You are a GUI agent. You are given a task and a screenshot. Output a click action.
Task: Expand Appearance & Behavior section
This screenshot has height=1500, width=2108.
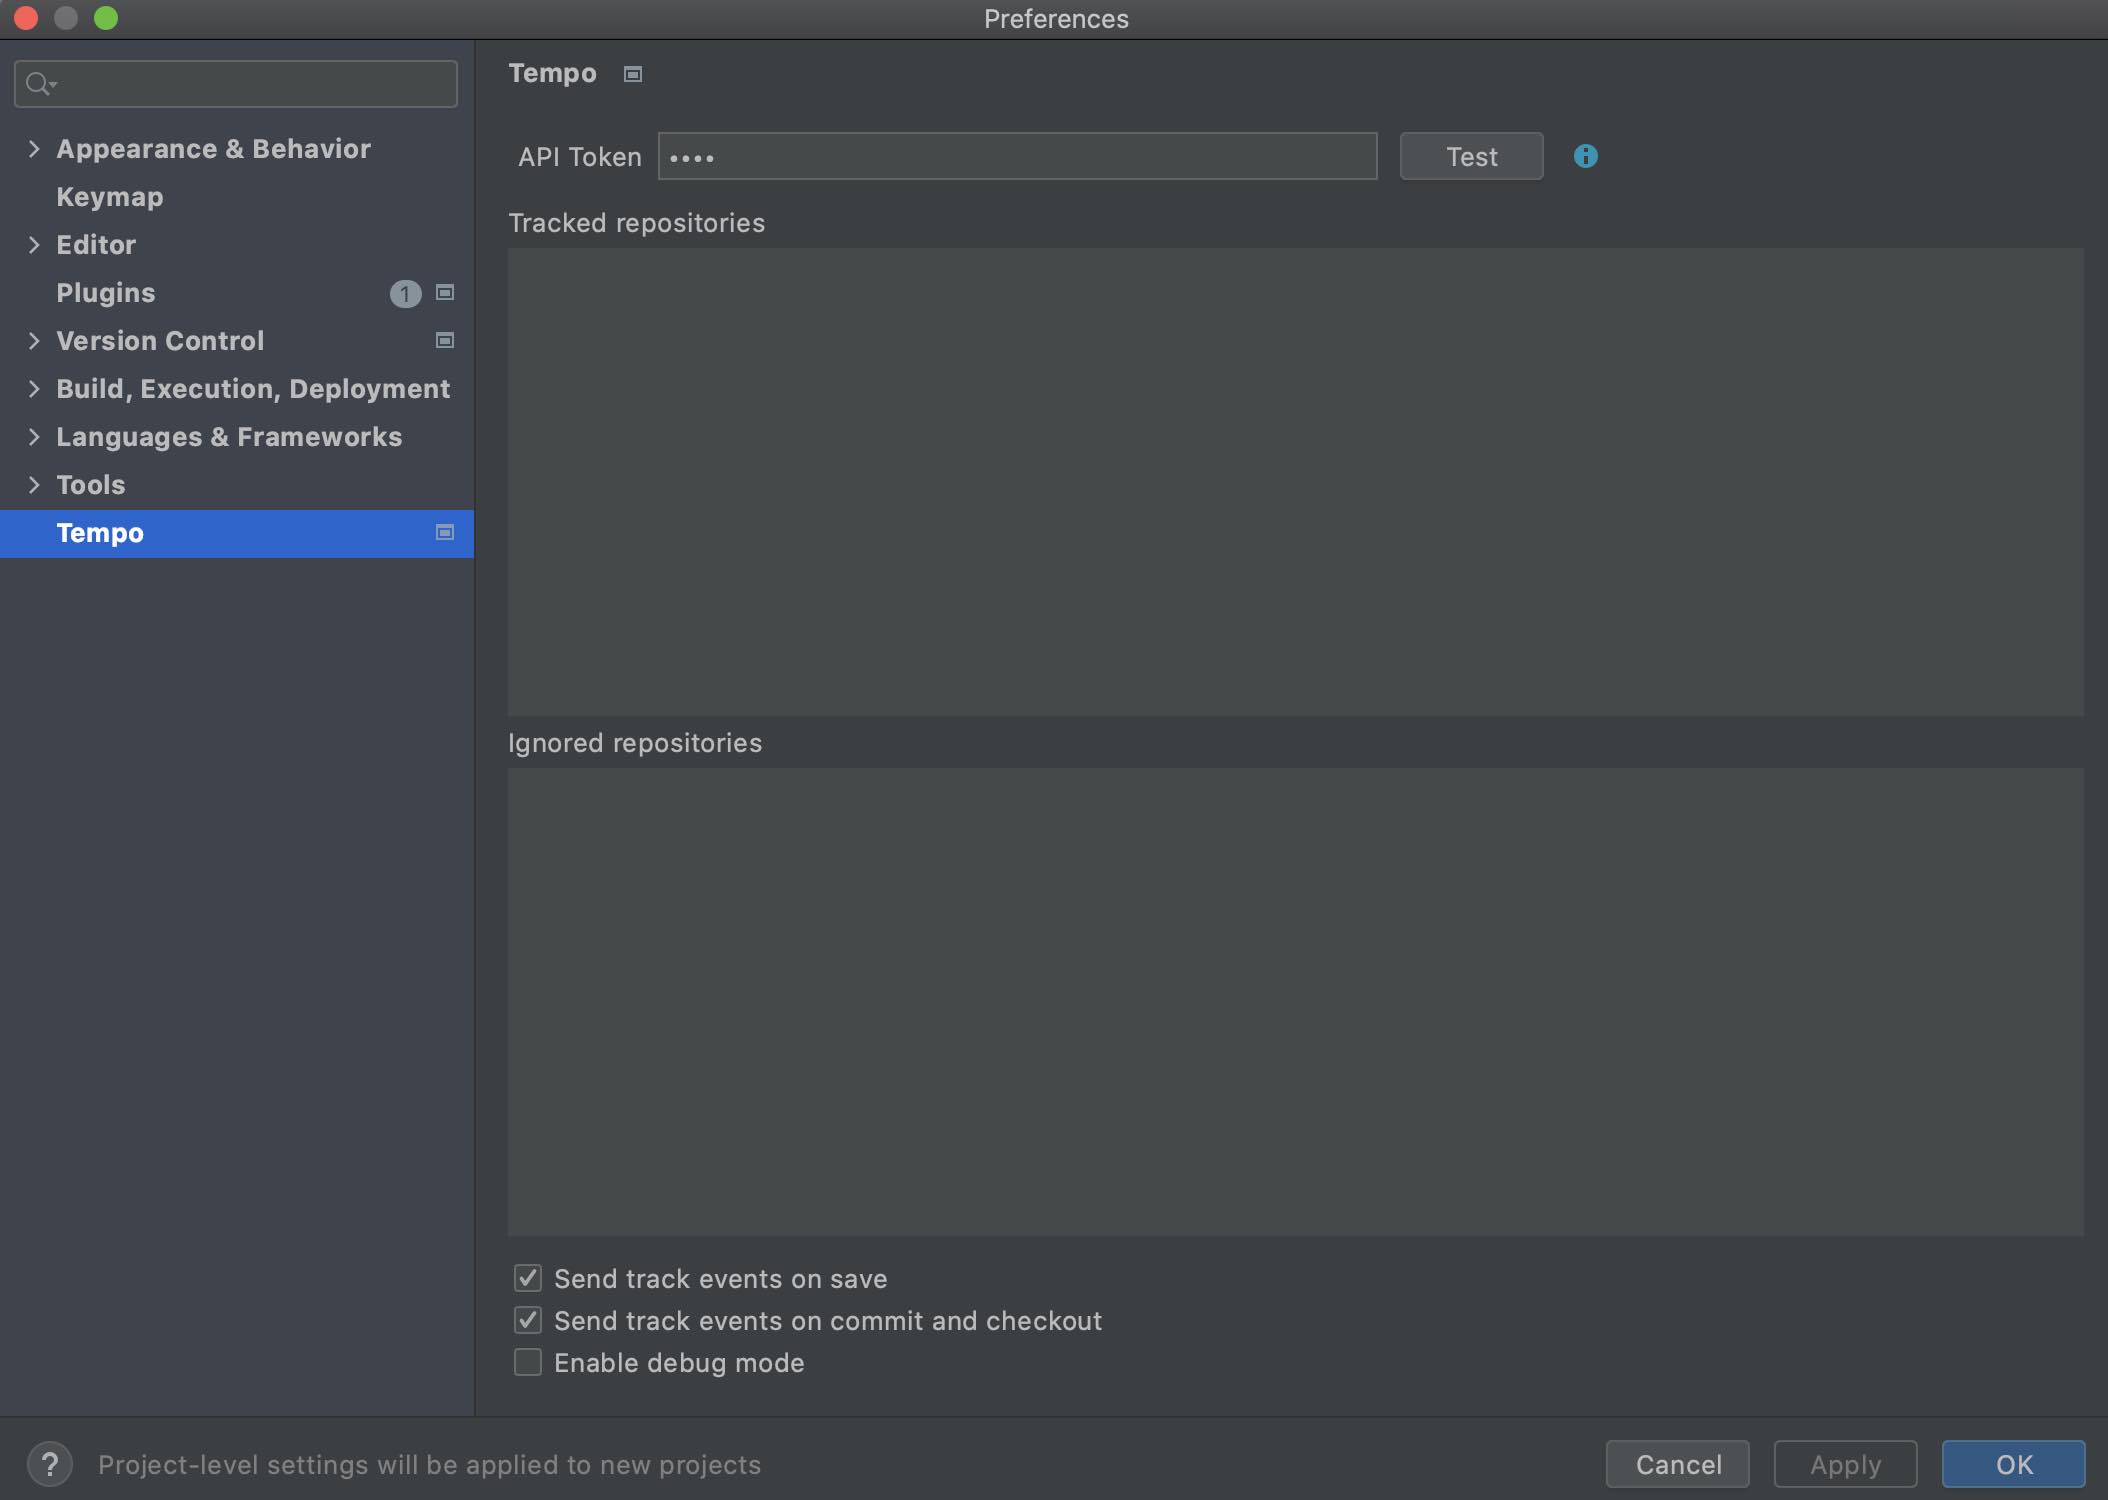34,148
